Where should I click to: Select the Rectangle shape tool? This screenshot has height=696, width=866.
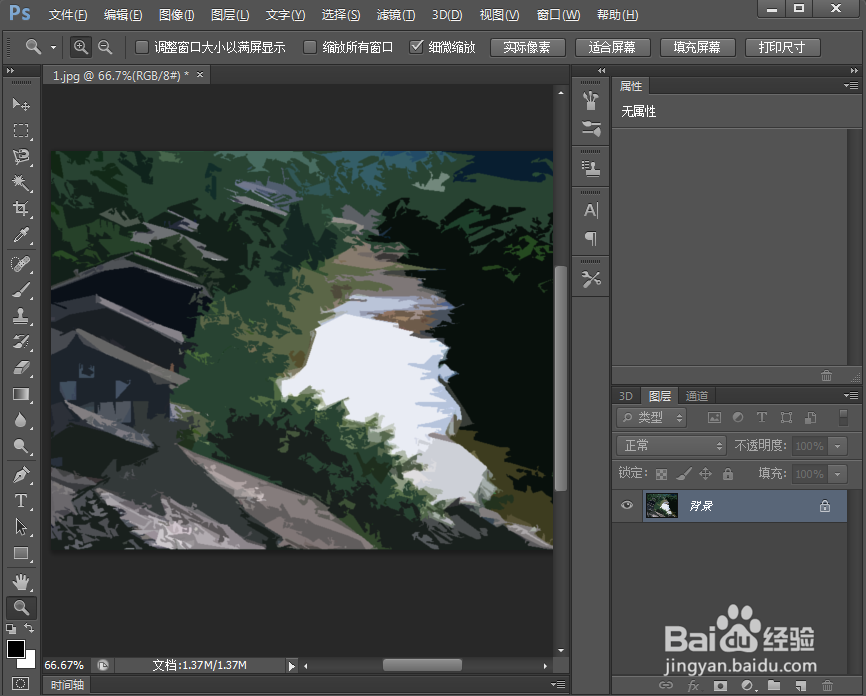point(21,553)
